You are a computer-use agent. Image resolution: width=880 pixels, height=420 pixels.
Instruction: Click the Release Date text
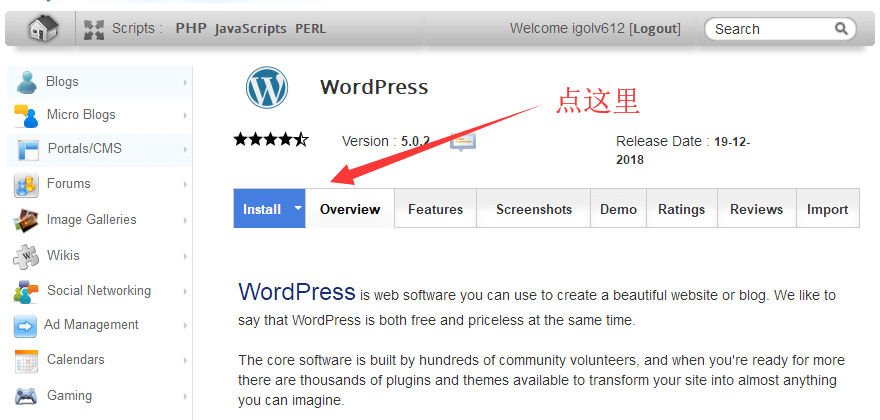(684, 150)
